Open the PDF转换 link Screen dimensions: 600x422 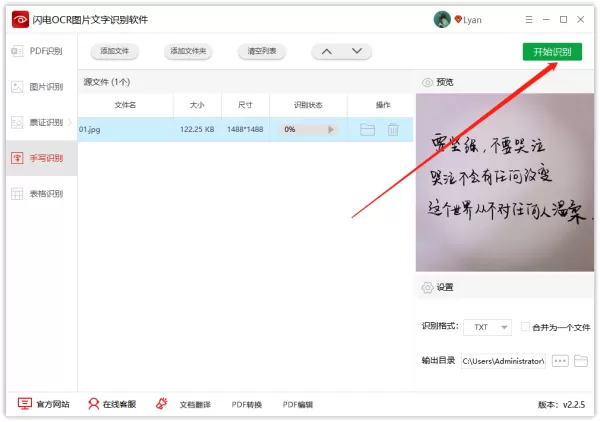tap(247, 405)
